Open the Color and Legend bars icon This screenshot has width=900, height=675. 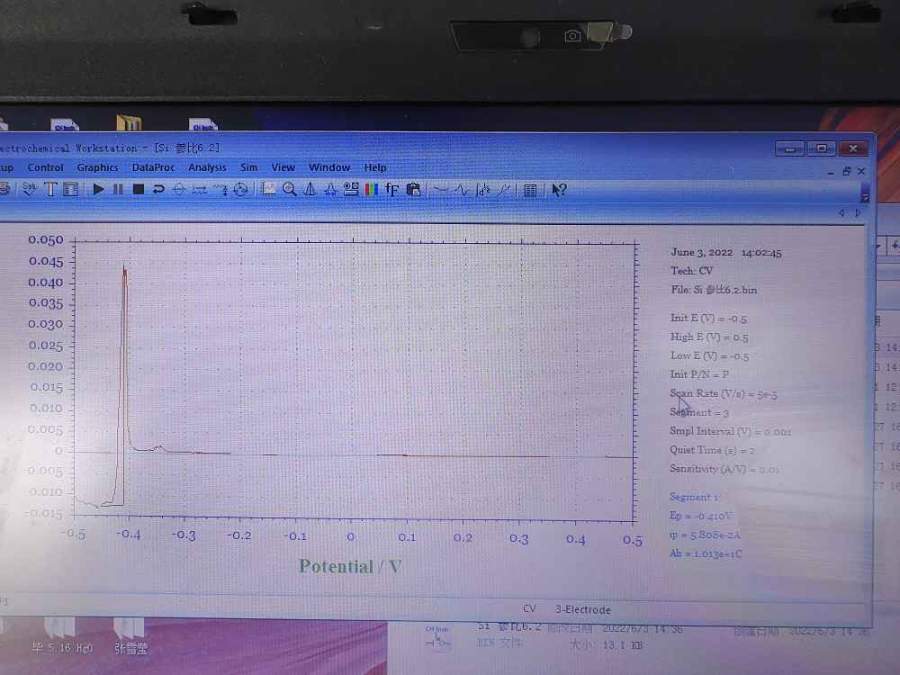[371, 189]
